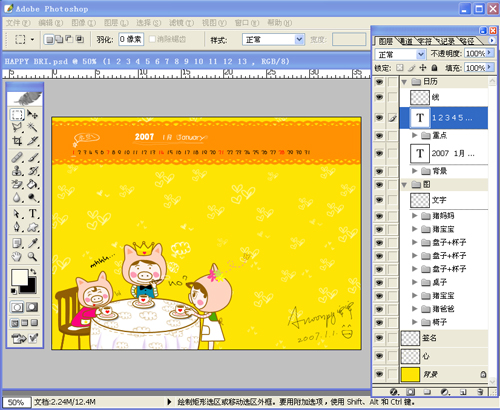Open the 样式 style dropdown

pyautogui.click(x=273, y=40)
